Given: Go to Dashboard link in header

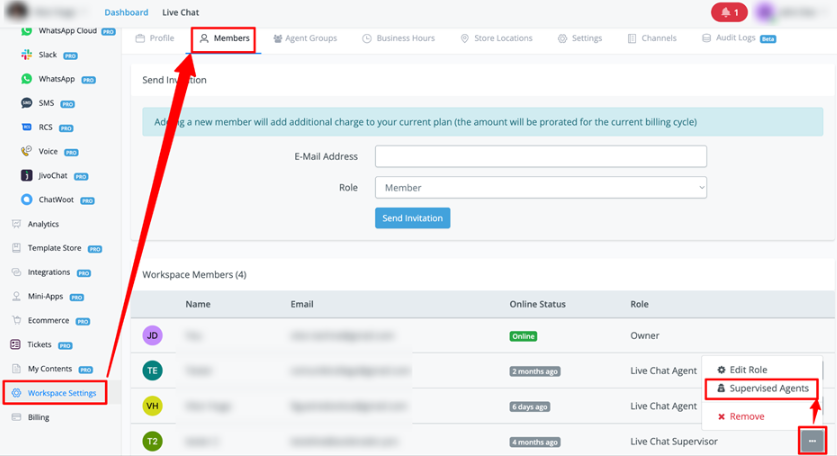Looking at the screenshot, I should coord(126,12).
